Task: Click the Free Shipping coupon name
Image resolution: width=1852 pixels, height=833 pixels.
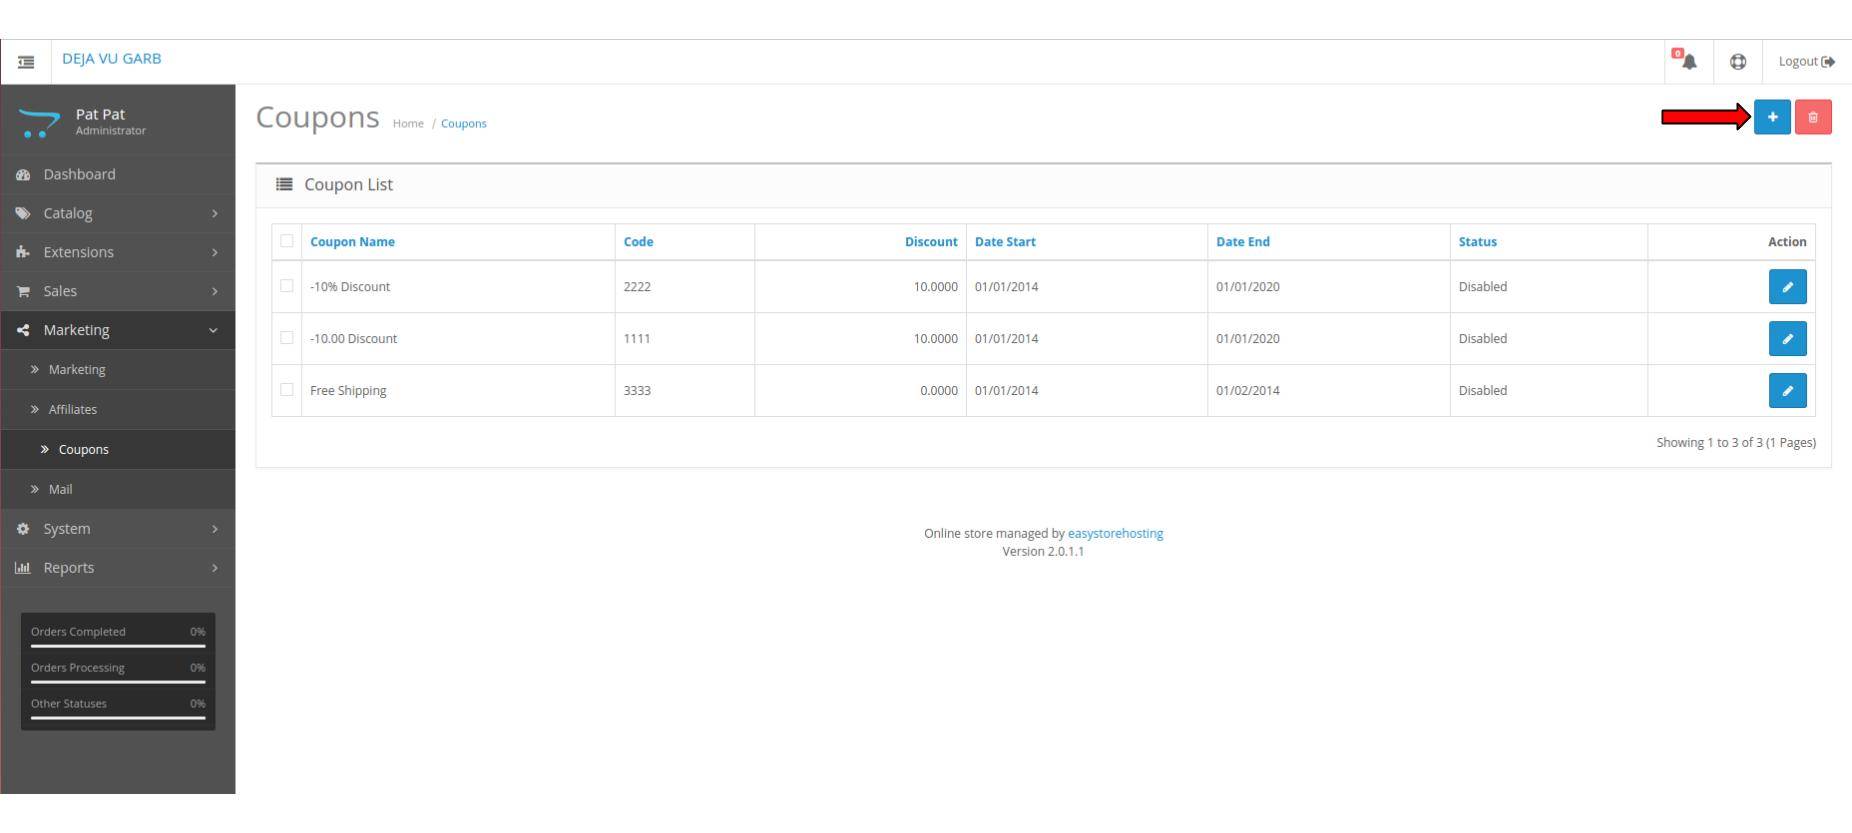Action: tap(348, 391)
